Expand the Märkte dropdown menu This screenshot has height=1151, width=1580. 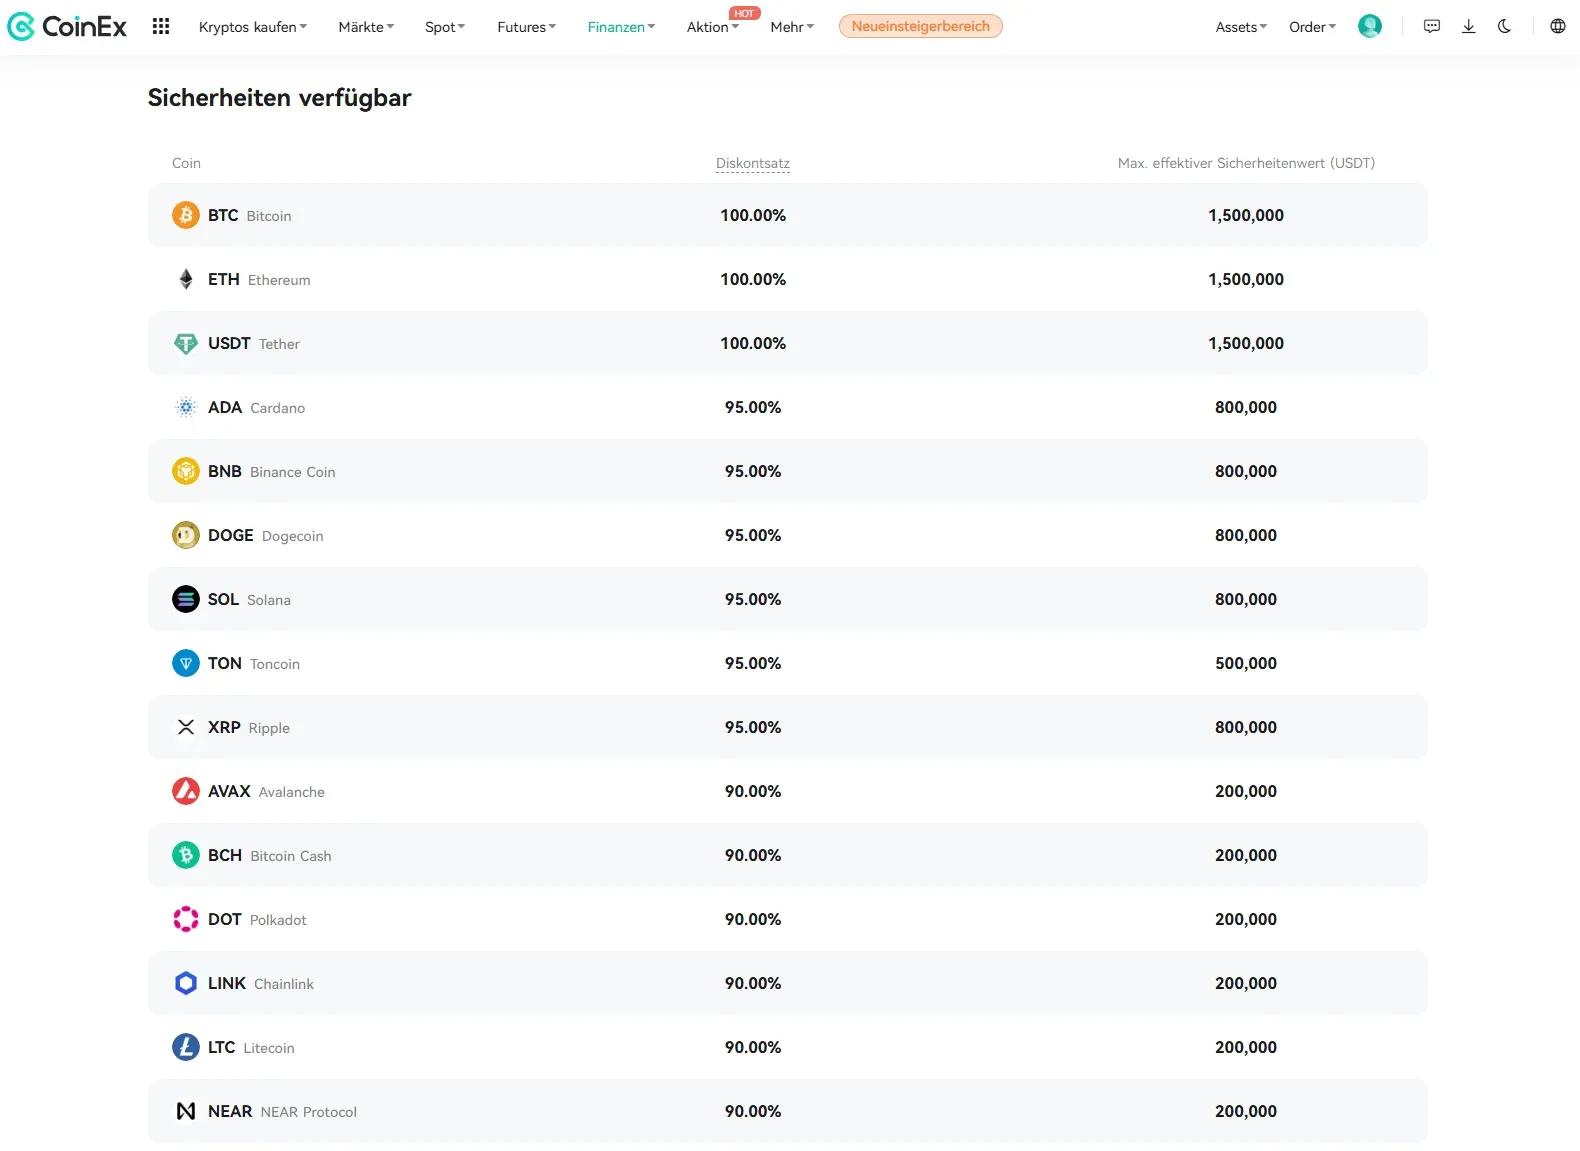point(366,27)
